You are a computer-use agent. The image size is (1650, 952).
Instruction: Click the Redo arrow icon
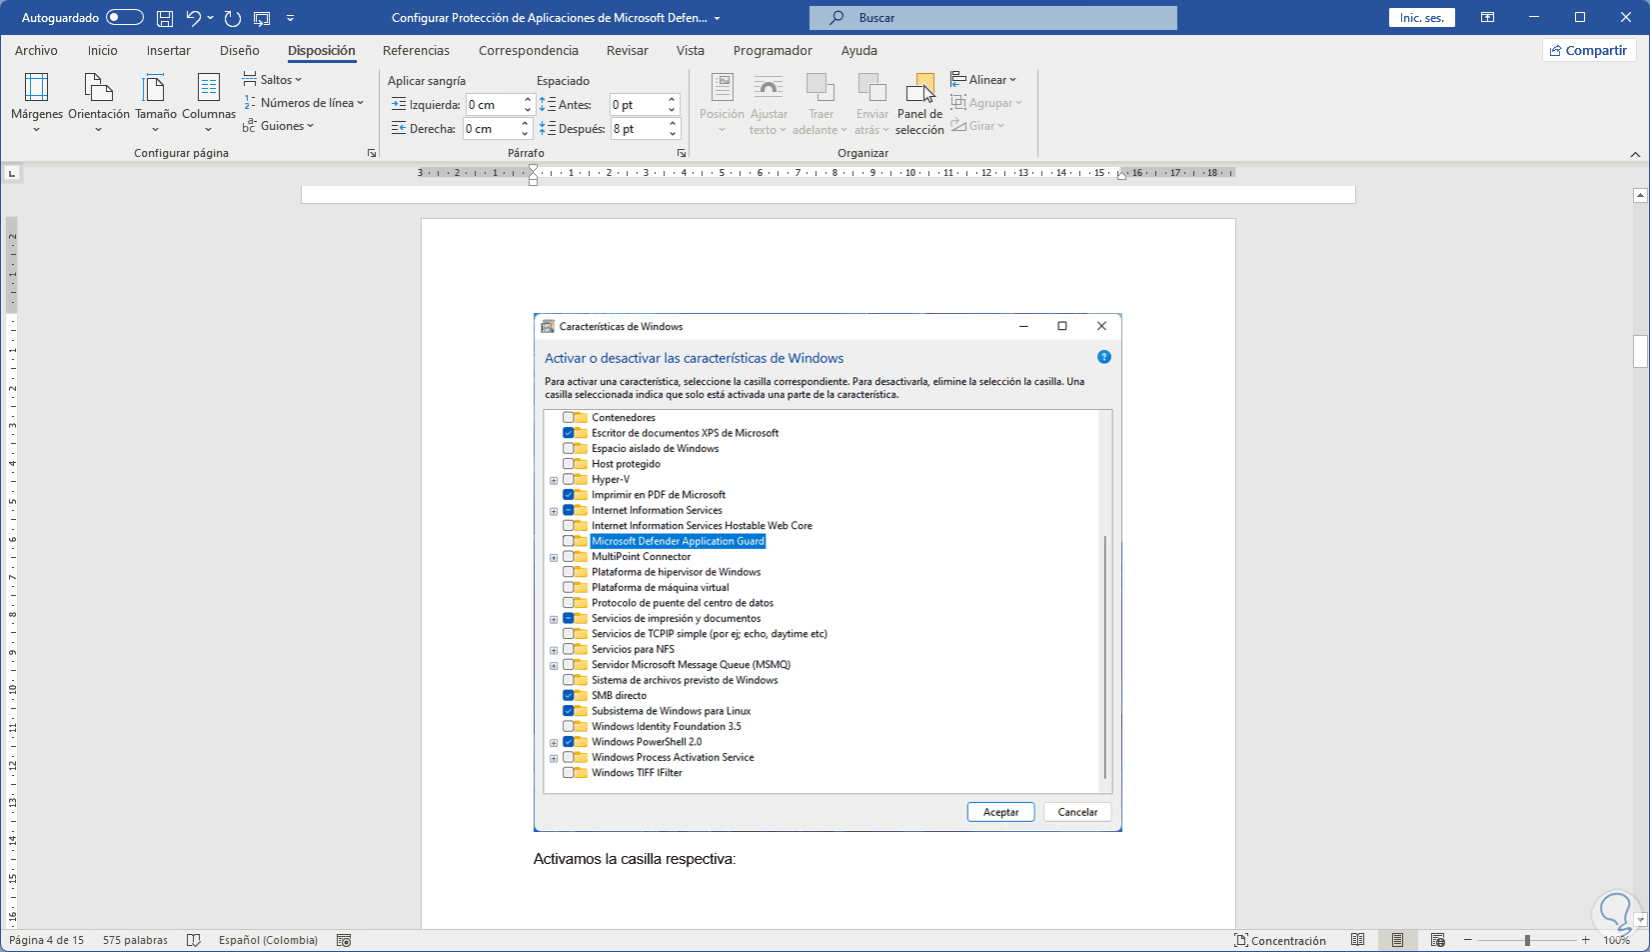tap(233, 18)
